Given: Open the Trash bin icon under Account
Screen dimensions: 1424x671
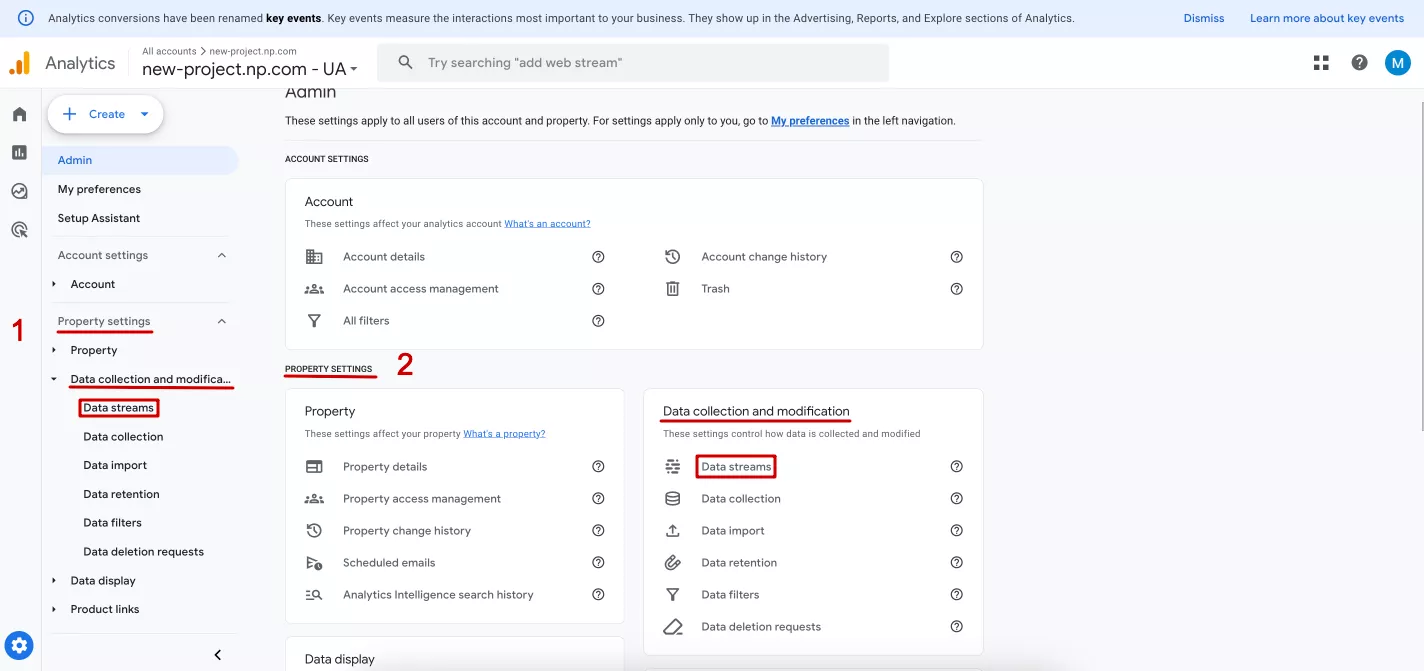Looking at the screenshot, I should pyautogui.click(x=673, y=289).
